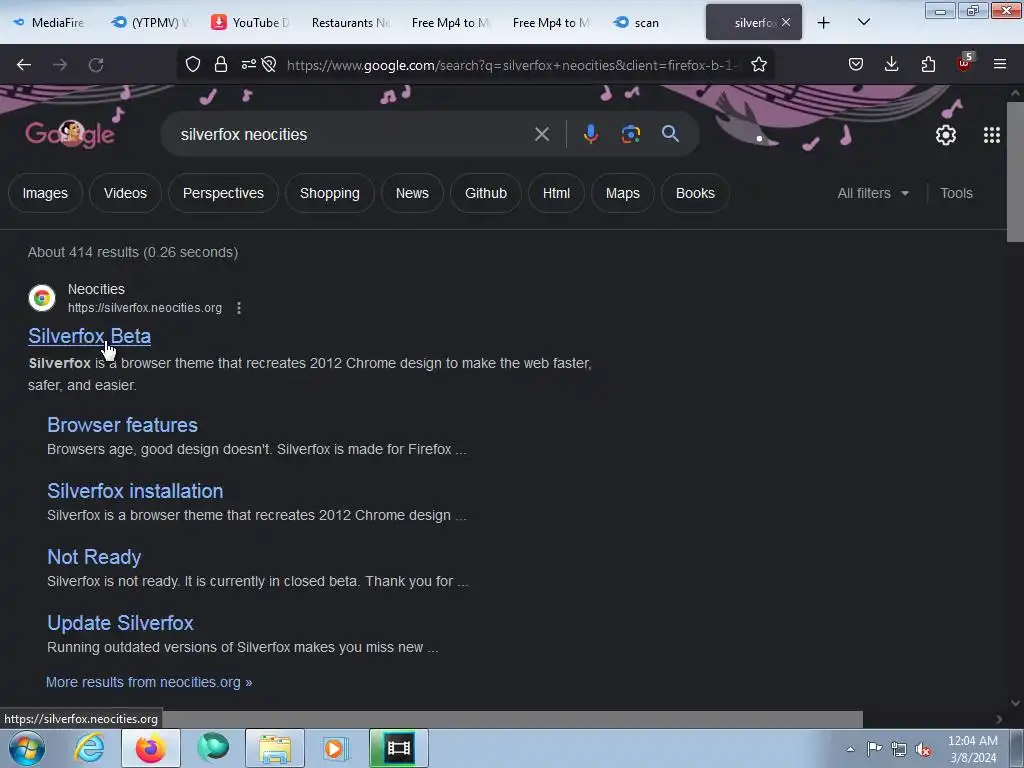Open the Update Silverfox sublink
This screenshot has width=1024, height=768.
[x=120, y=623]
